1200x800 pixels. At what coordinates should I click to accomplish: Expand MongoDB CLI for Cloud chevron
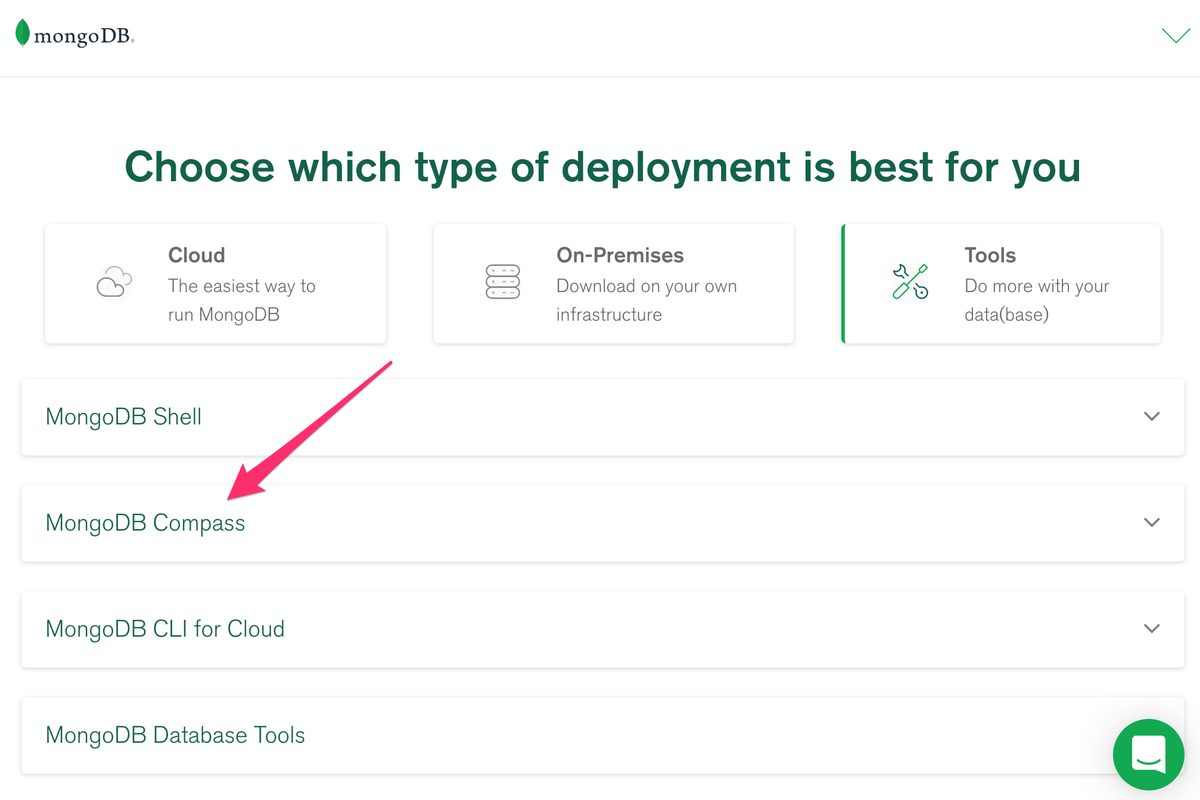[x=1152, y=628]
